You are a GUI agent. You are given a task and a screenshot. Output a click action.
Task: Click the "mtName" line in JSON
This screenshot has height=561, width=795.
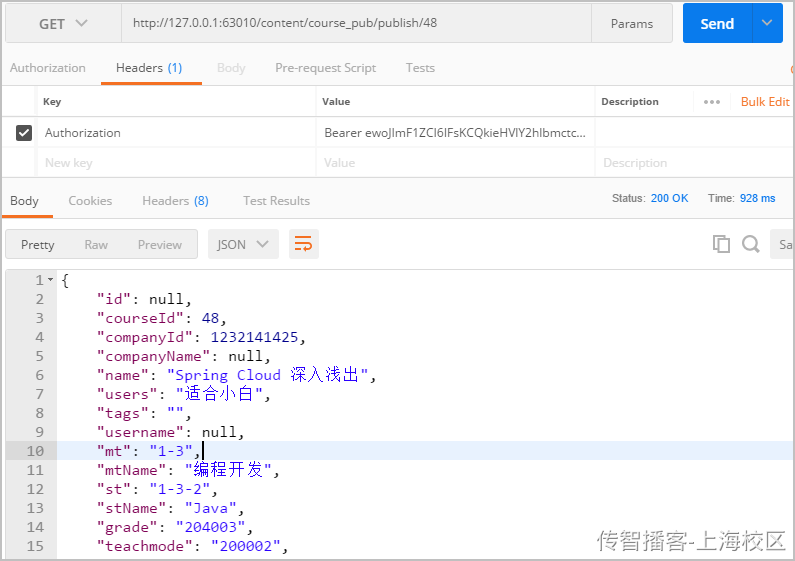coord(188,470)
